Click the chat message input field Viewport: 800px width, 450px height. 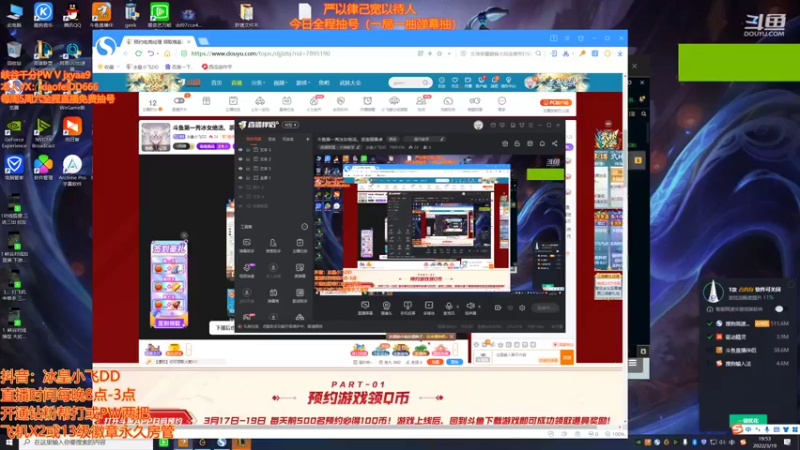click(526, 358)
